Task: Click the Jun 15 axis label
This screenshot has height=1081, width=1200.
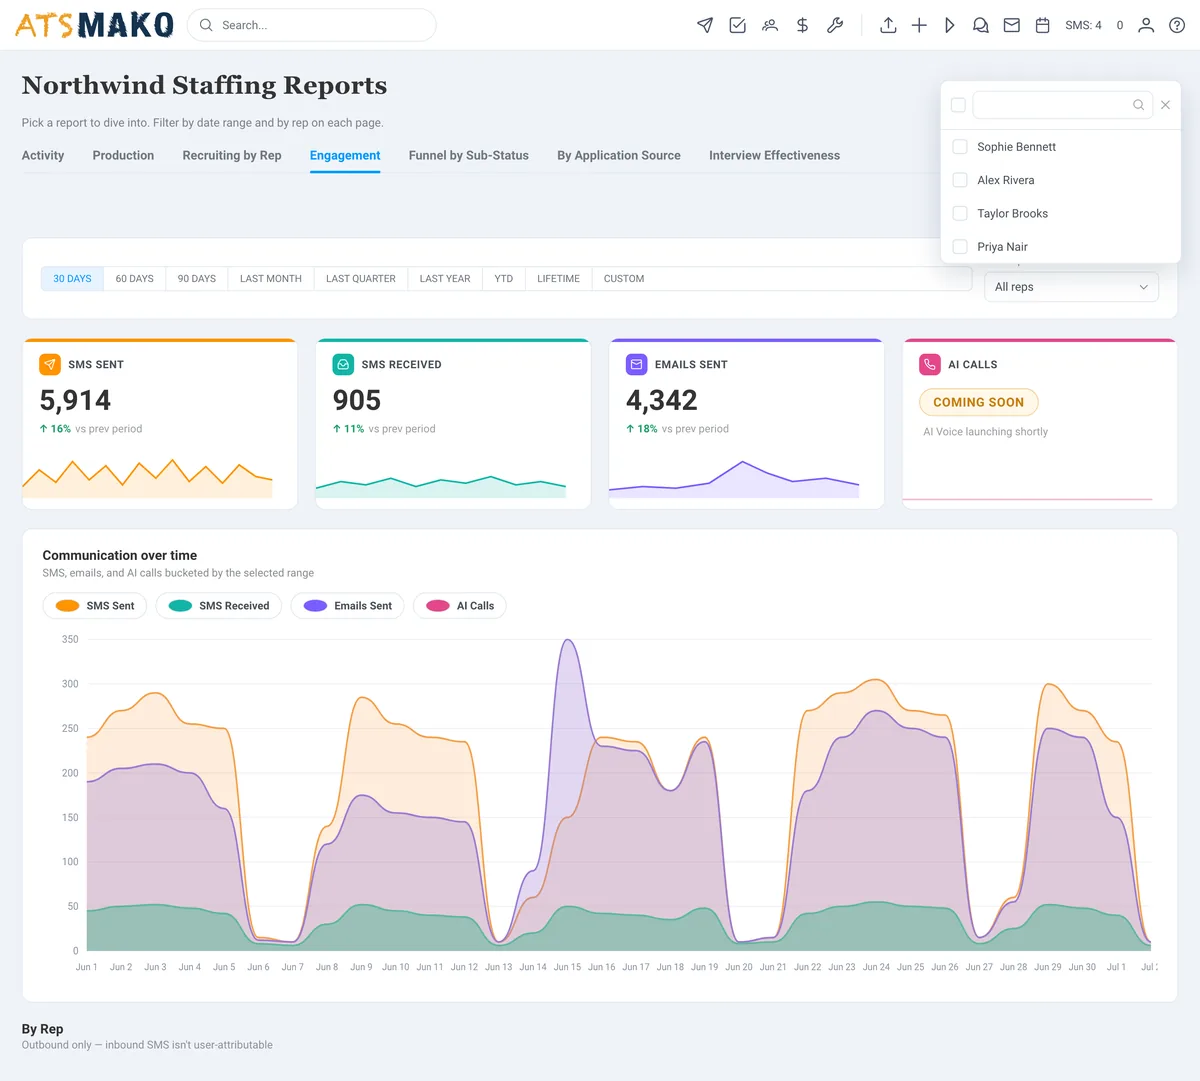Action: pyautogui.click(x=567, y=967)
